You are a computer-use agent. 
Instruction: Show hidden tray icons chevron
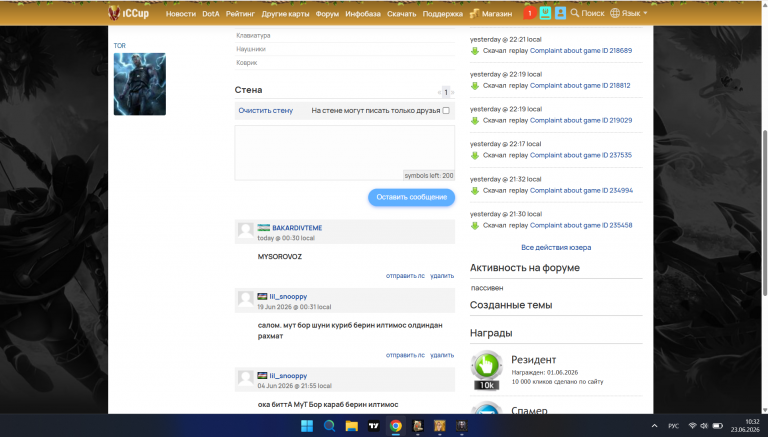(x=654, y=426)
